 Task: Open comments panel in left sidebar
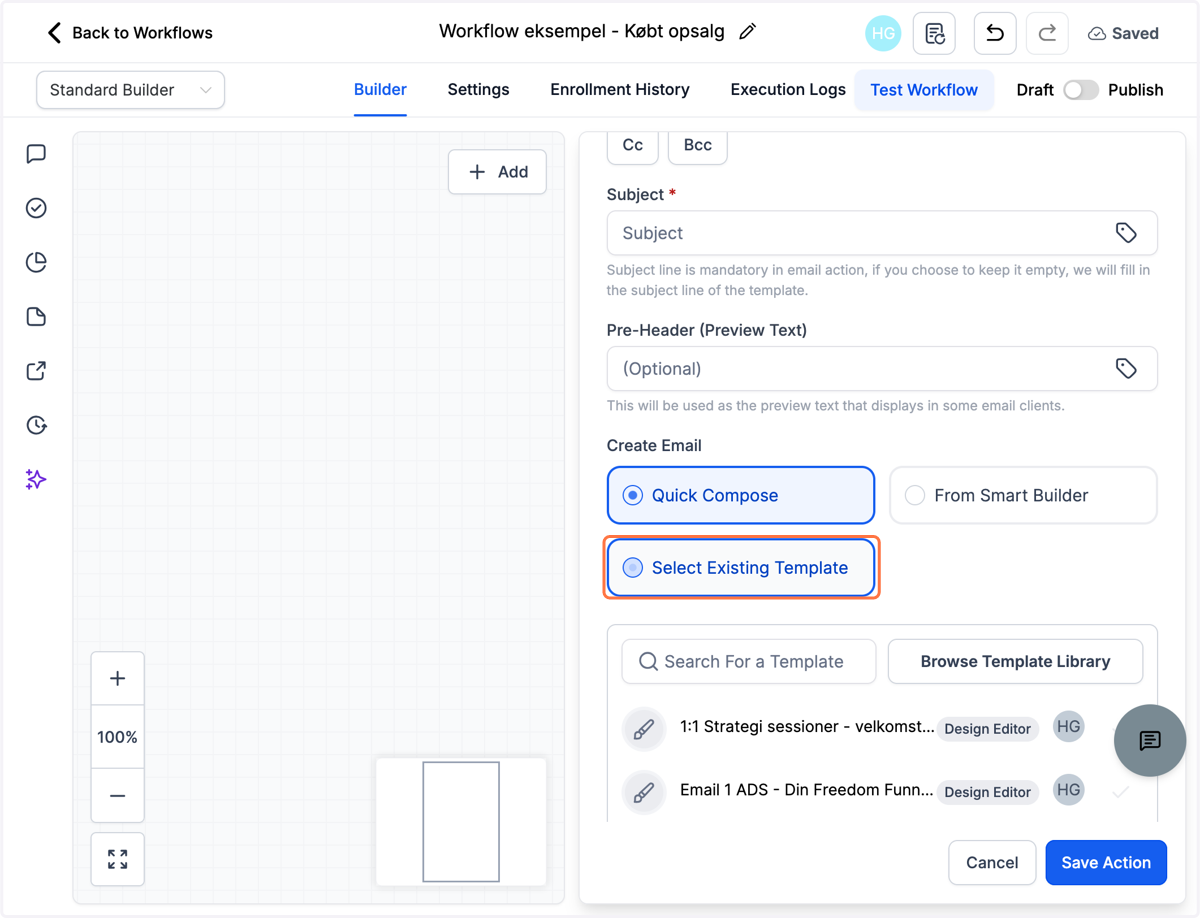pos(36,153)
